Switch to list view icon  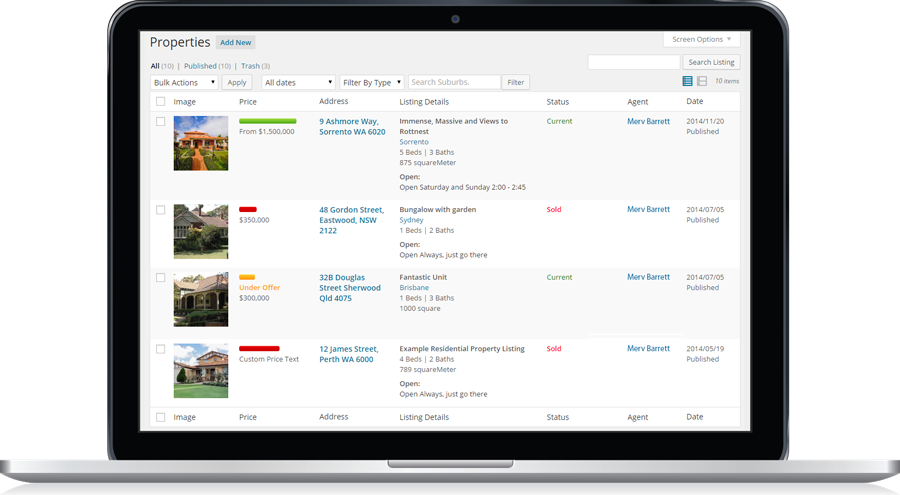(687, 81)
